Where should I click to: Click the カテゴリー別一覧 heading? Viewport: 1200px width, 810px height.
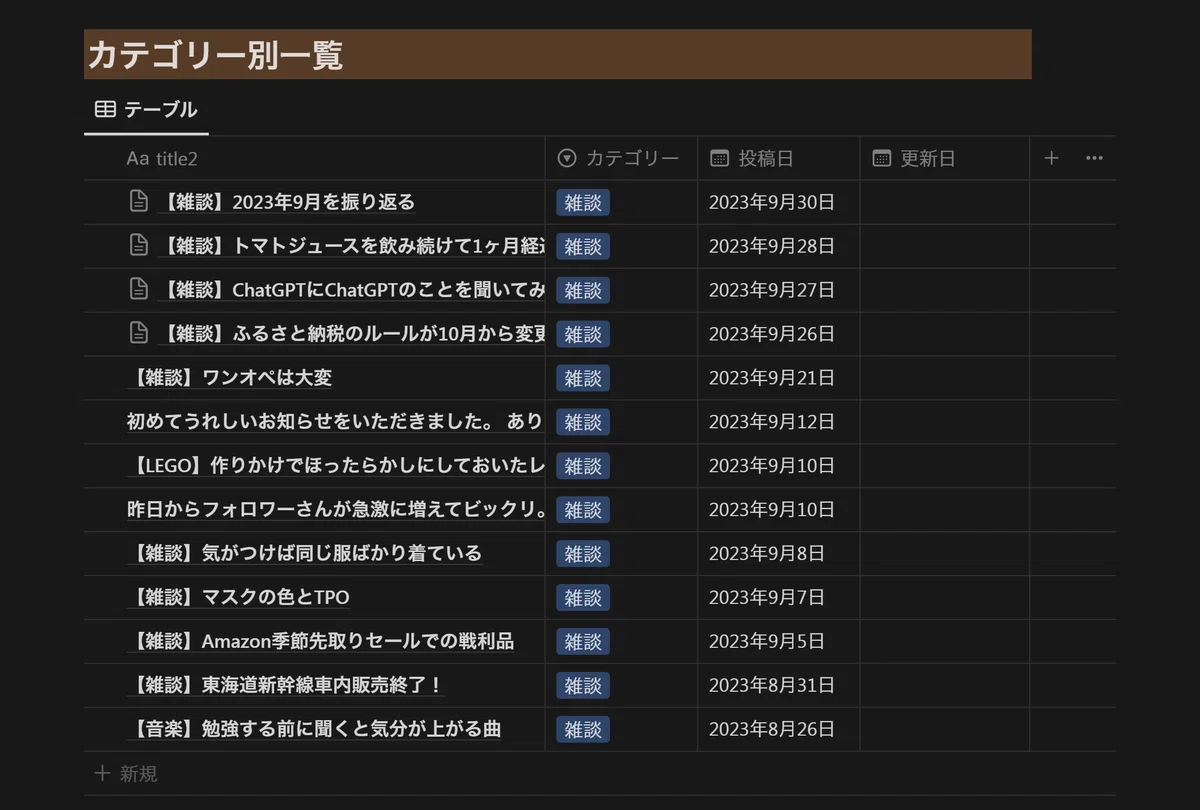tap(215, 55)
